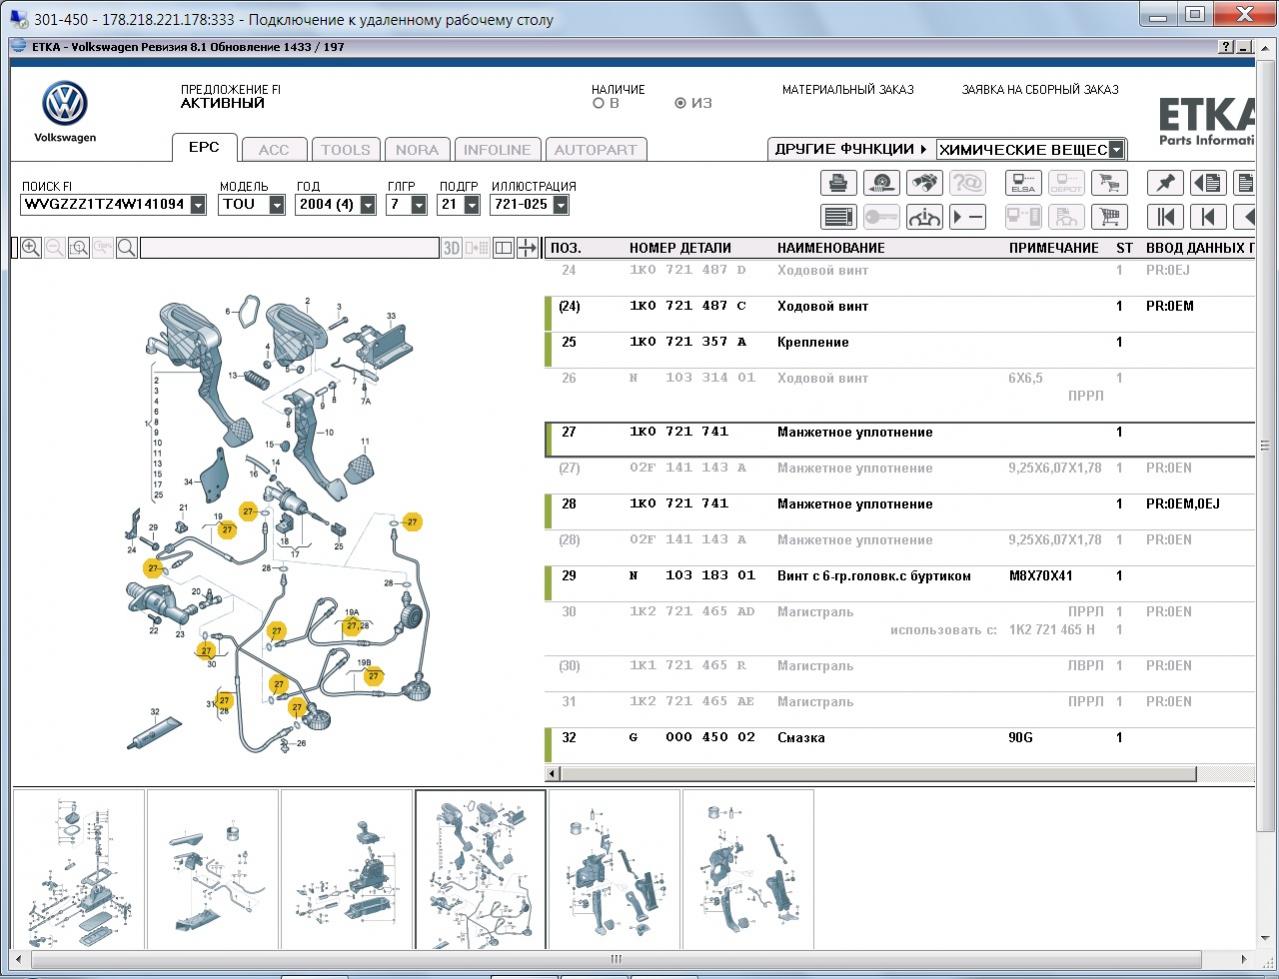
Task: Open the ГЛГР main group dropdown
Action: (419, 205)
